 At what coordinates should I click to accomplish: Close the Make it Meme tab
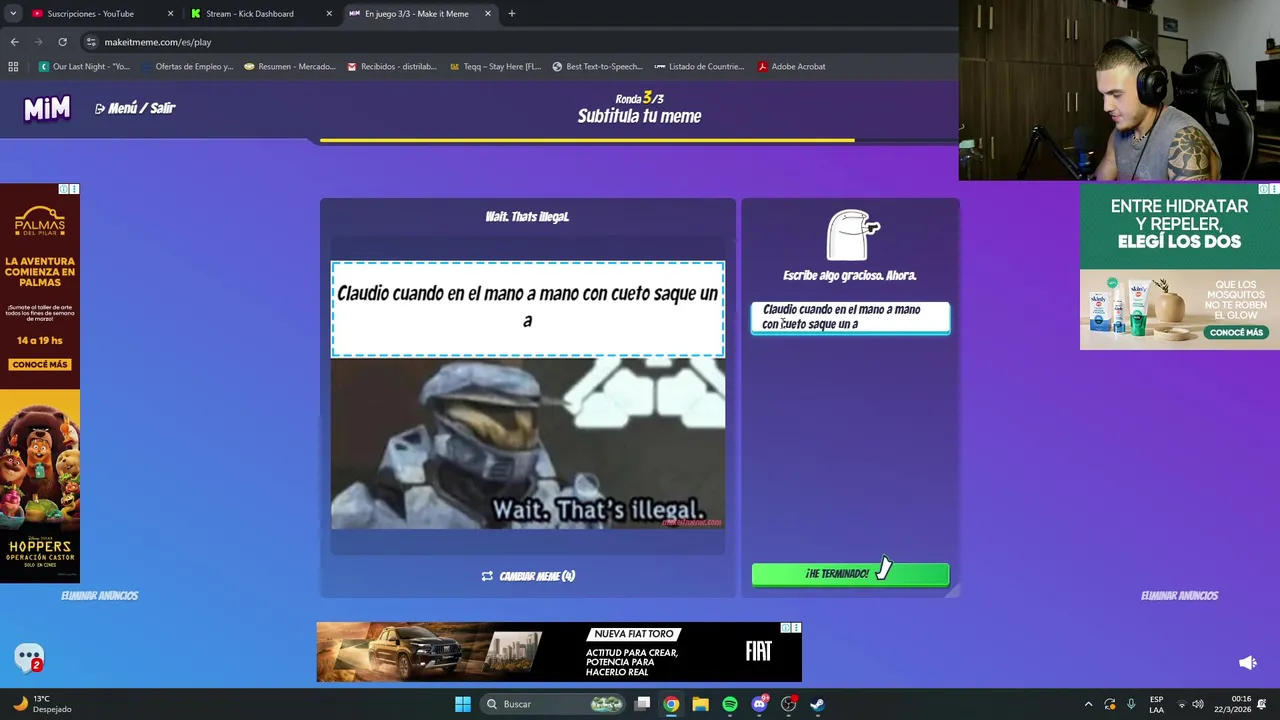click(x=488, y=14)
